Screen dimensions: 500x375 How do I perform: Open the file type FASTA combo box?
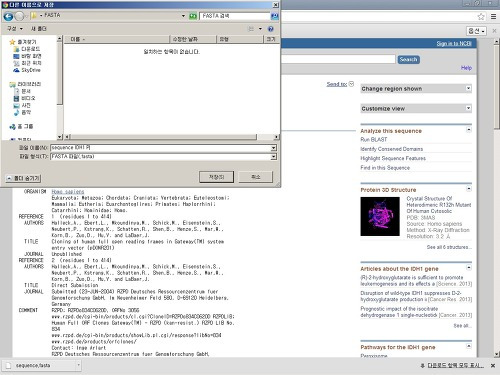(x=163, y=156)
